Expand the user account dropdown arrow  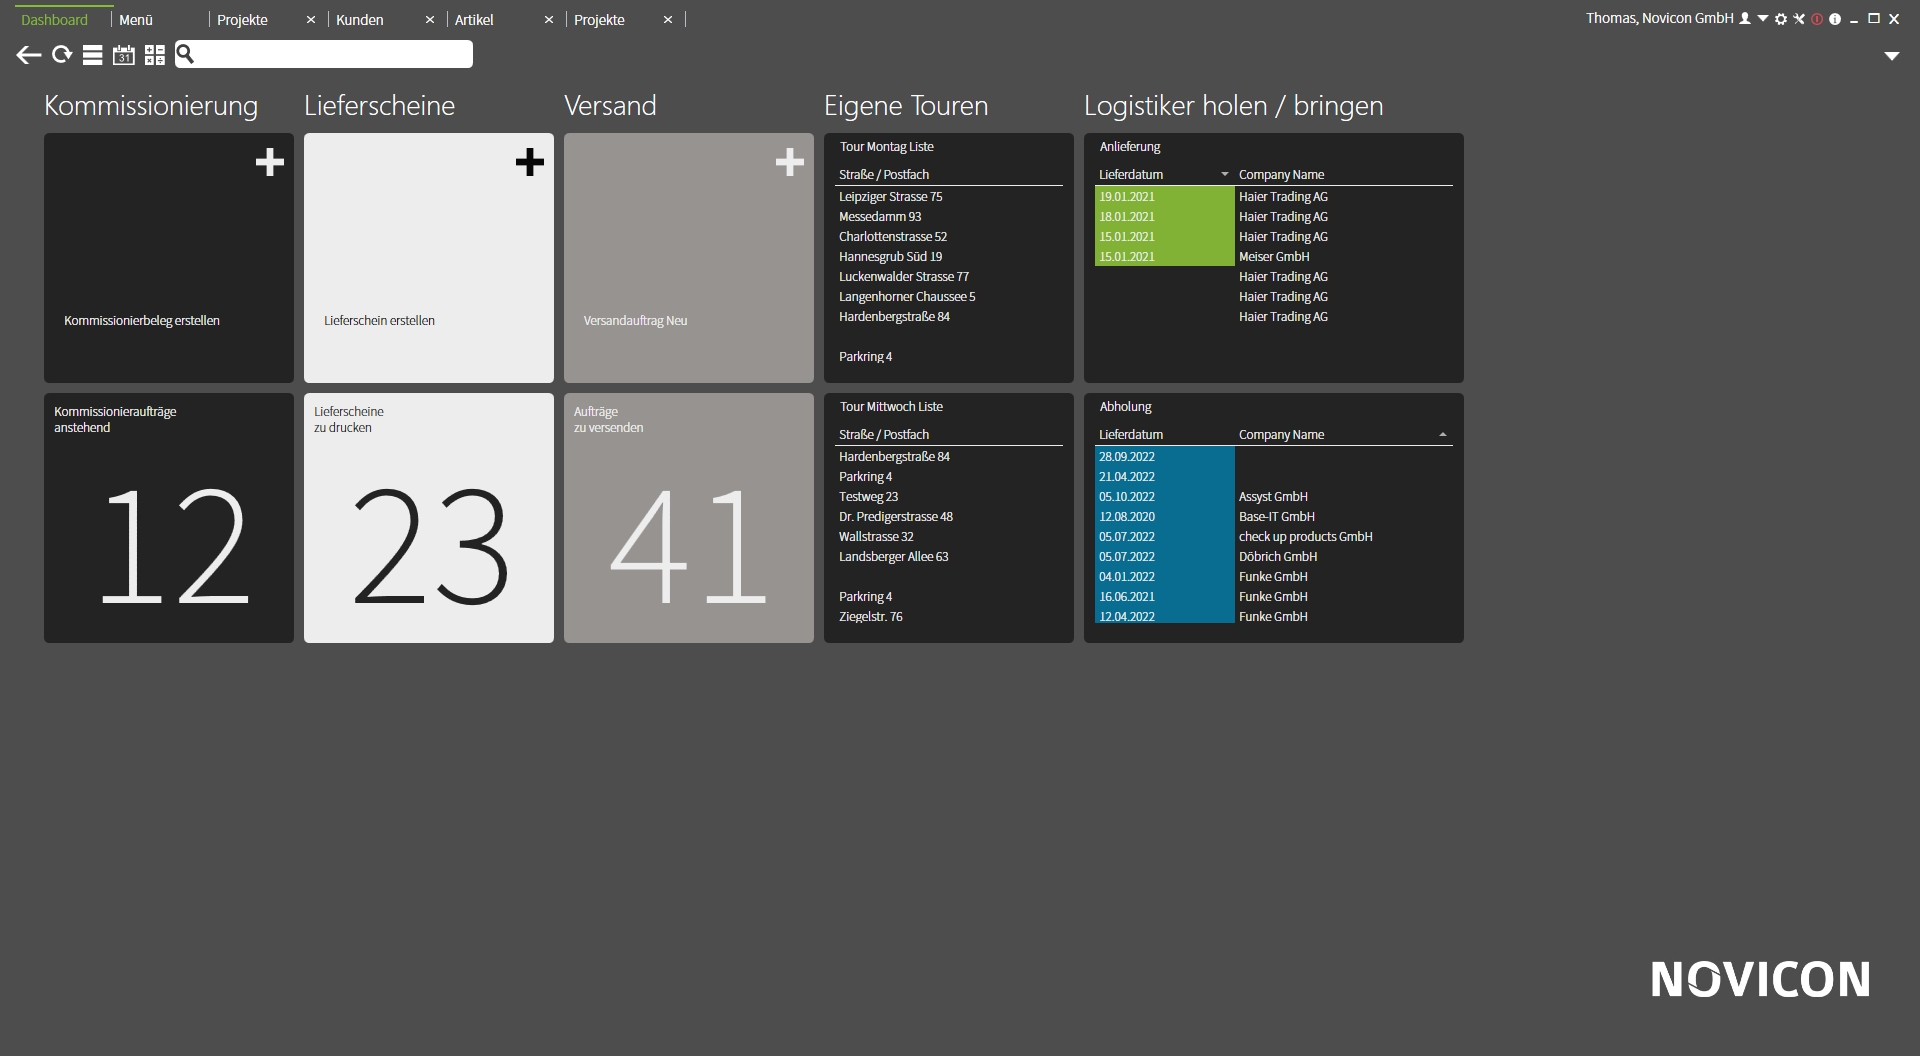(x=1763, y=18)
